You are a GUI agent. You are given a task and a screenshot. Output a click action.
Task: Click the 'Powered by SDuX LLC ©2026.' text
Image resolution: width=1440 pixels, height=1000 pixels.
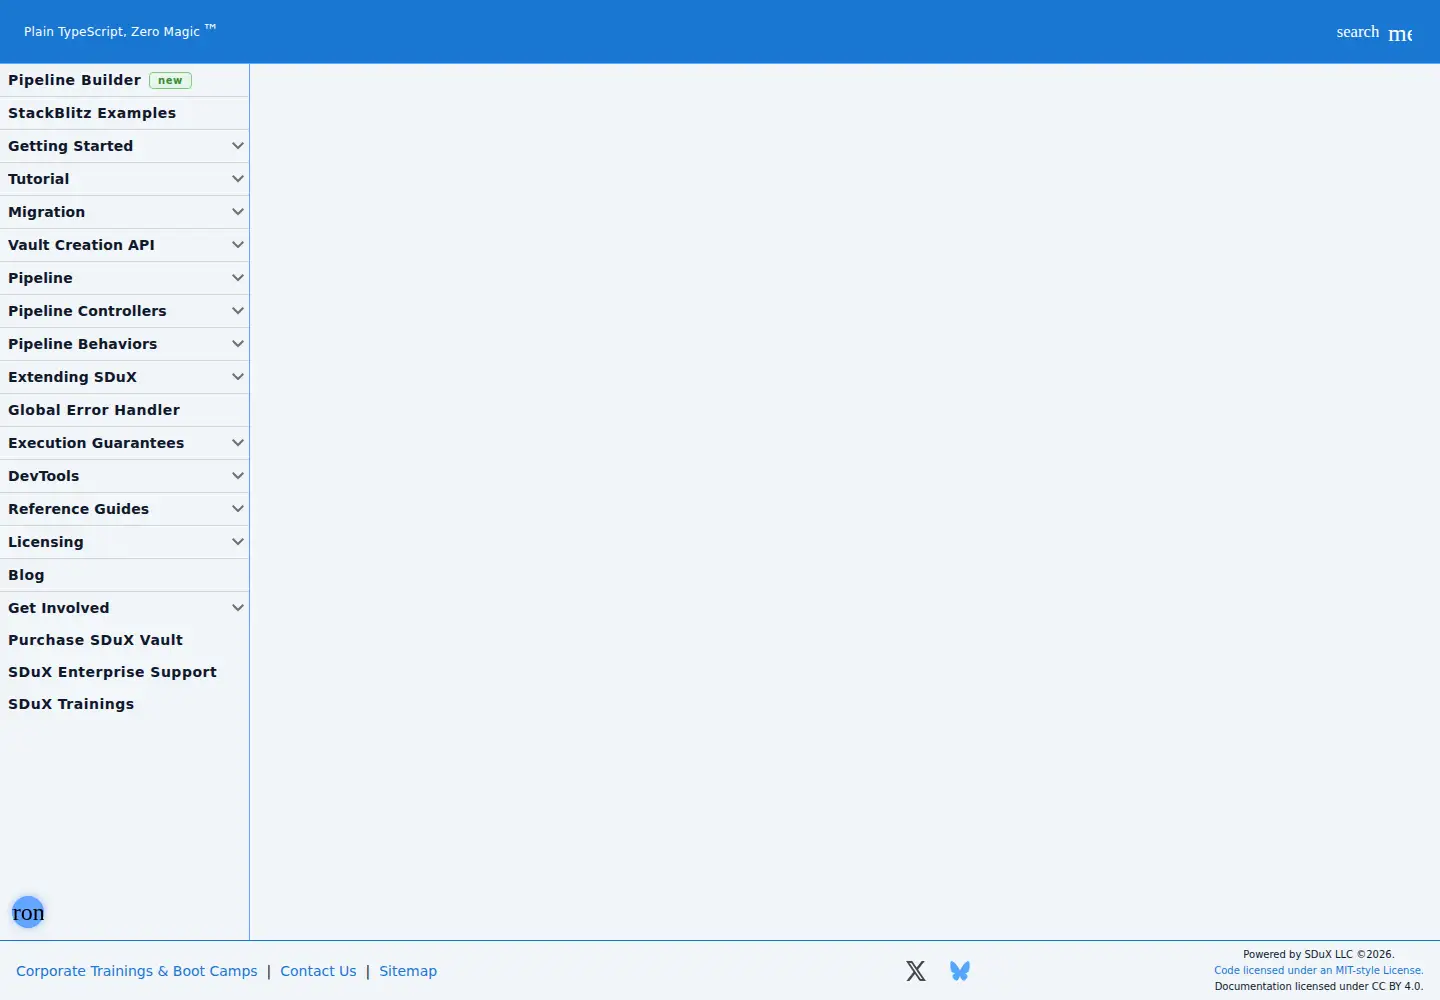(1318, 954)
